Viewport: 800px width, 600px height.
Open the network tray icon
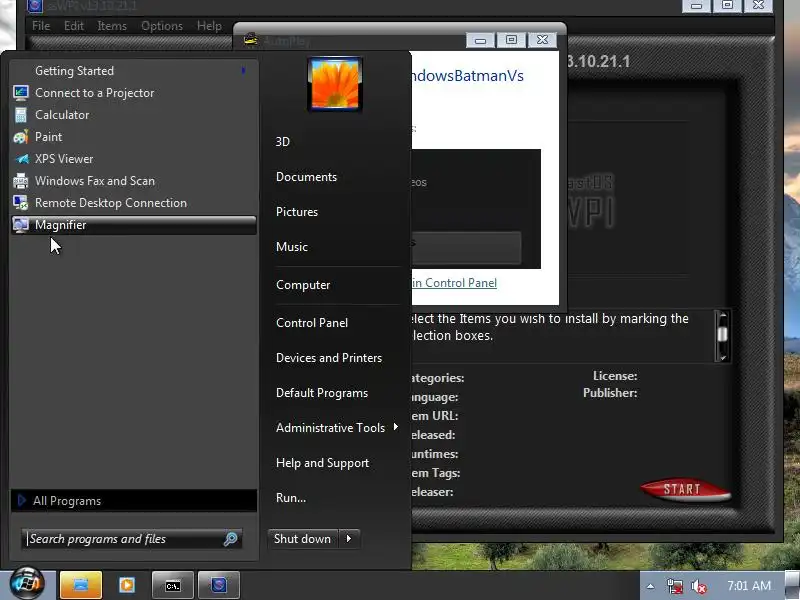[x=674, y=586]
